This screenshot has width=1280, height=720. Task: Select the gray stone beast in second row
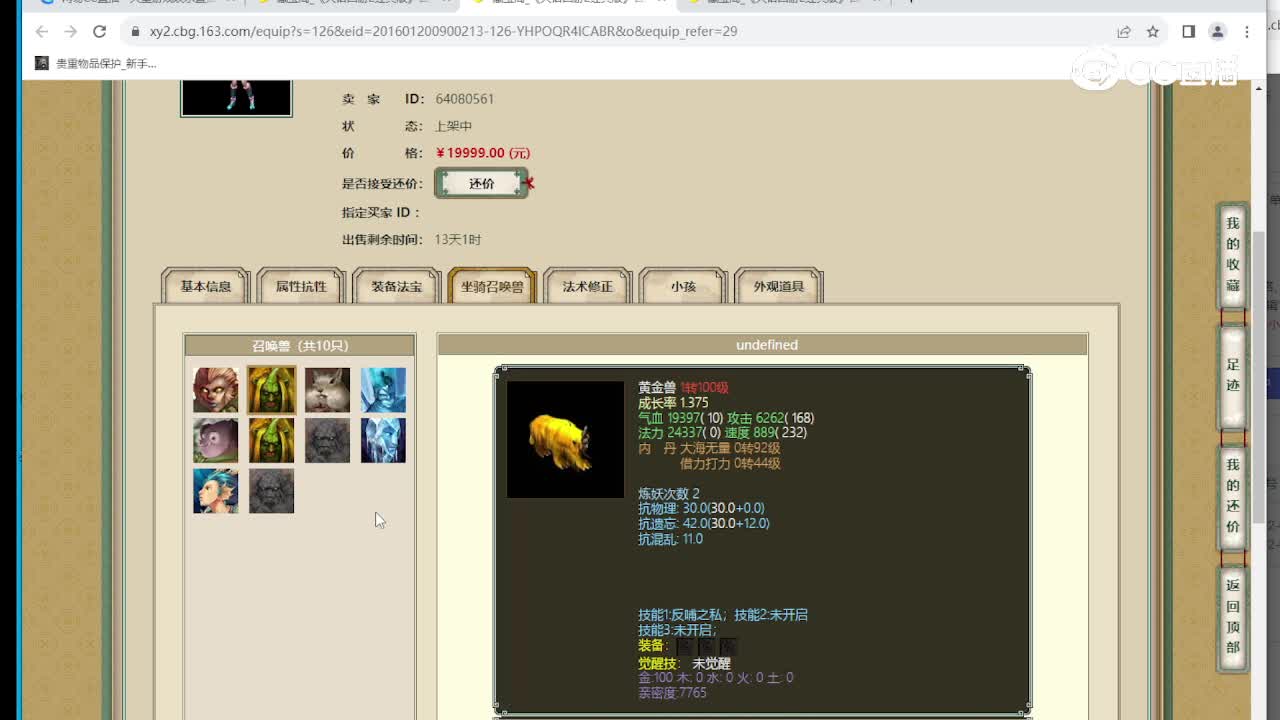[328, 440]
